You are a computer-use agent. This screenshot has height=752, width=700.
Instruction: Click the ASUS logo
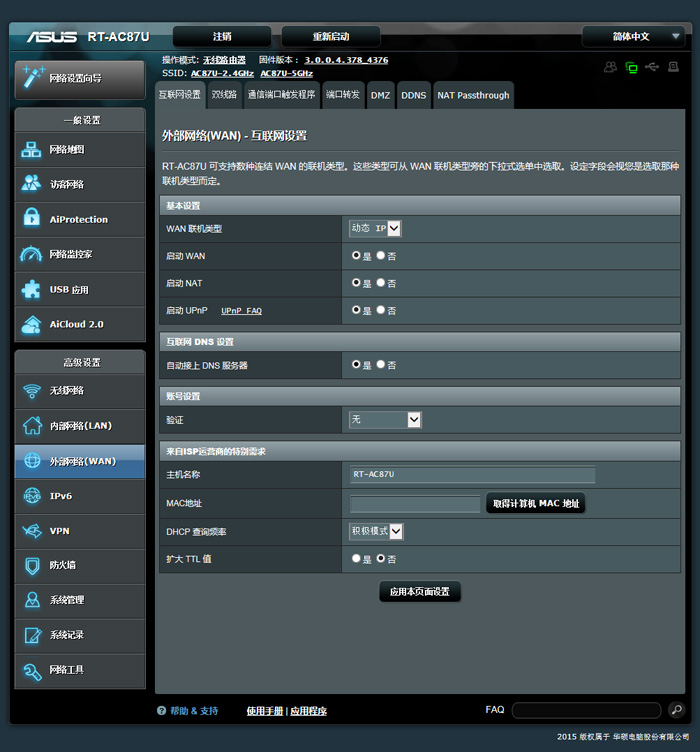(52, 36)
